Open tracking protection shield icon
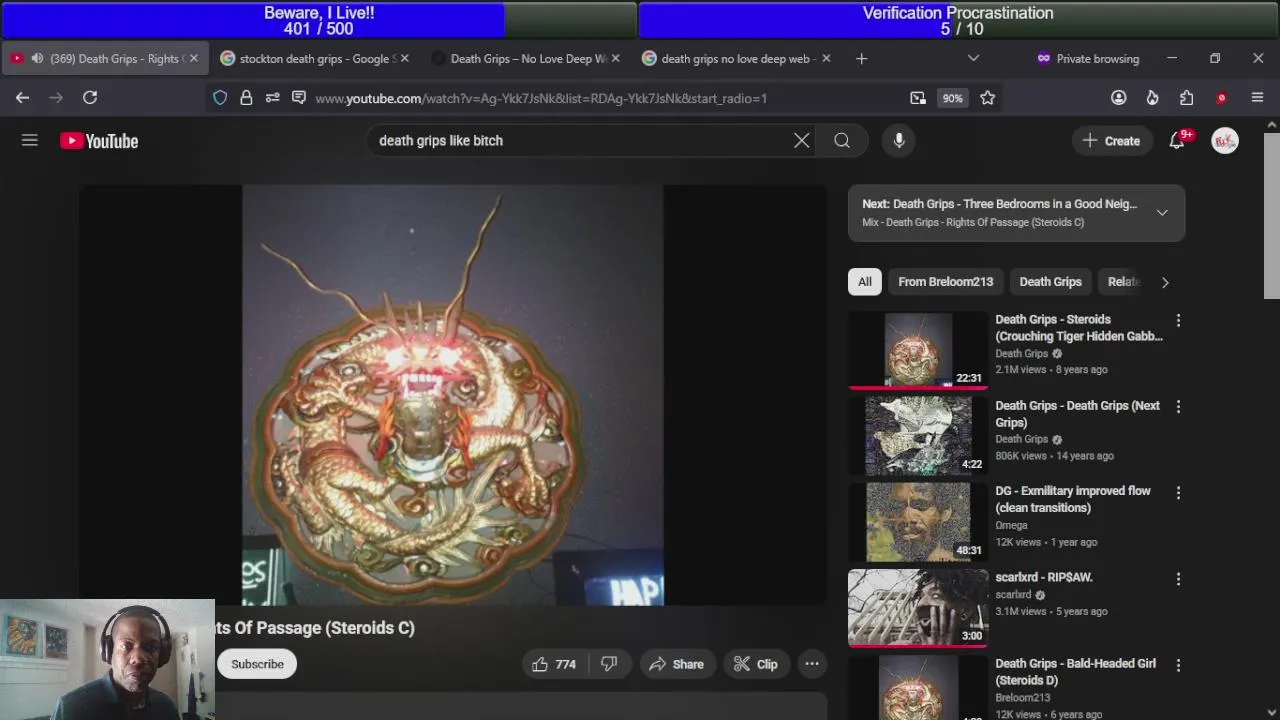Viewport: 1280px width, 720px height. (x=220, y=98)
